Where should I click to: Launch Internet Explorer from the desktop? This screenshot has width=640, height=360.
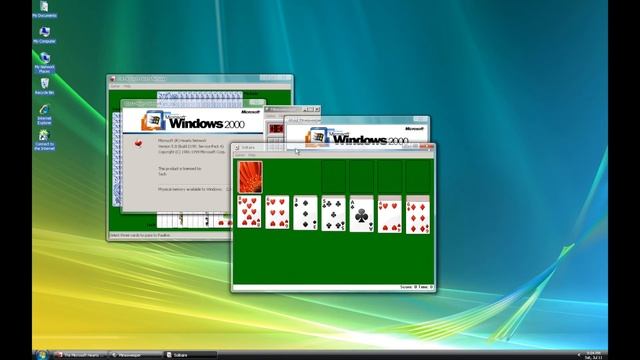pos(44,115)
